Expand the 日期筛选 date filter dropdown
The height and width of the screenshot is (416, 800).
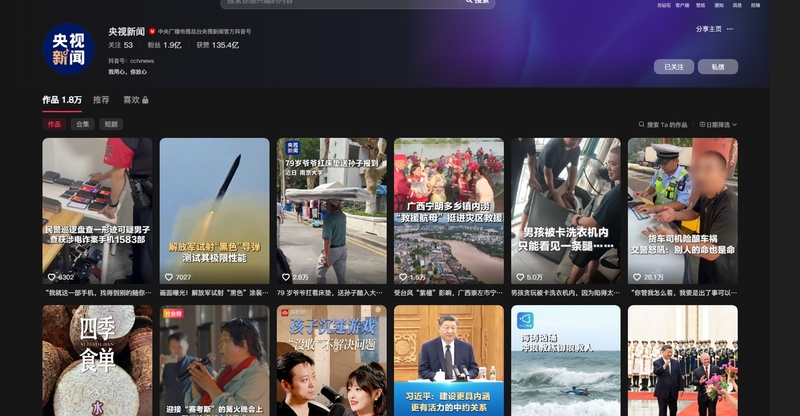pos(718,125)
